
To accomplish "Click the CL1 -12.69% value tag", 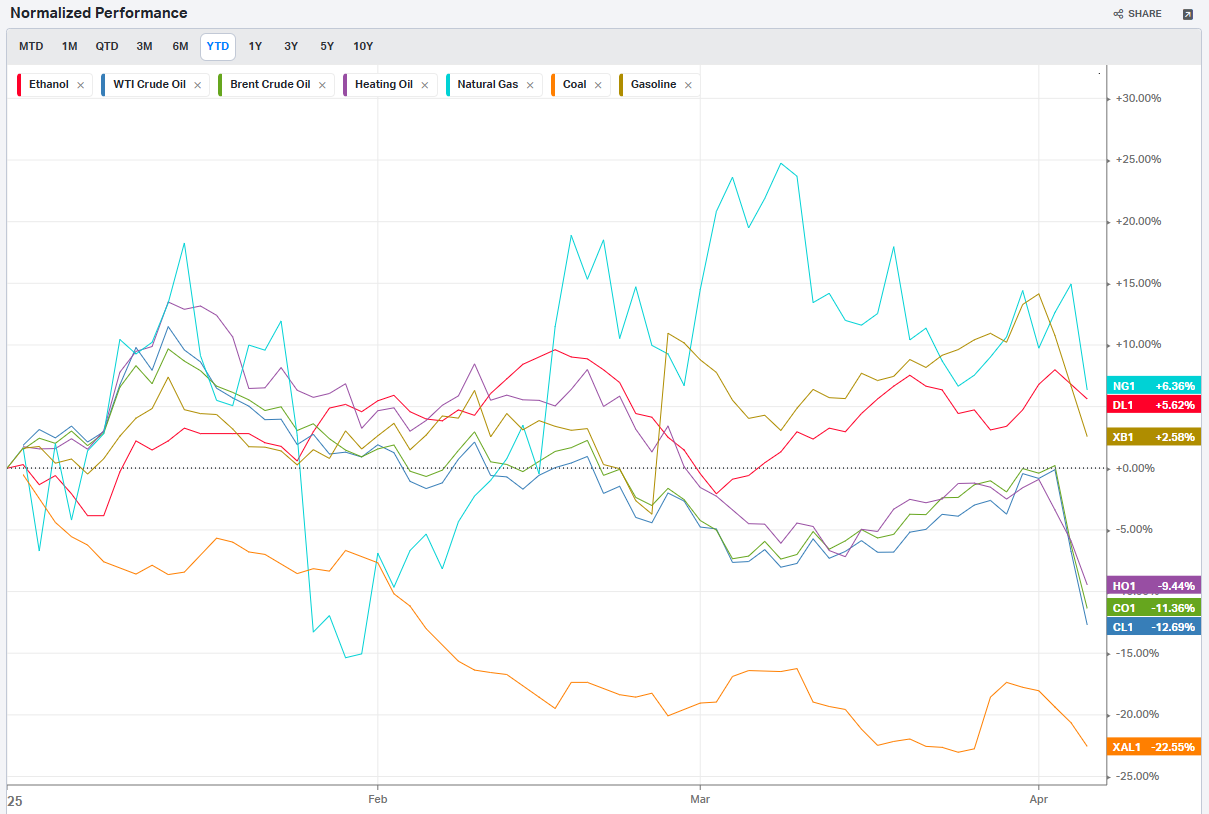I will point(1154,627).
